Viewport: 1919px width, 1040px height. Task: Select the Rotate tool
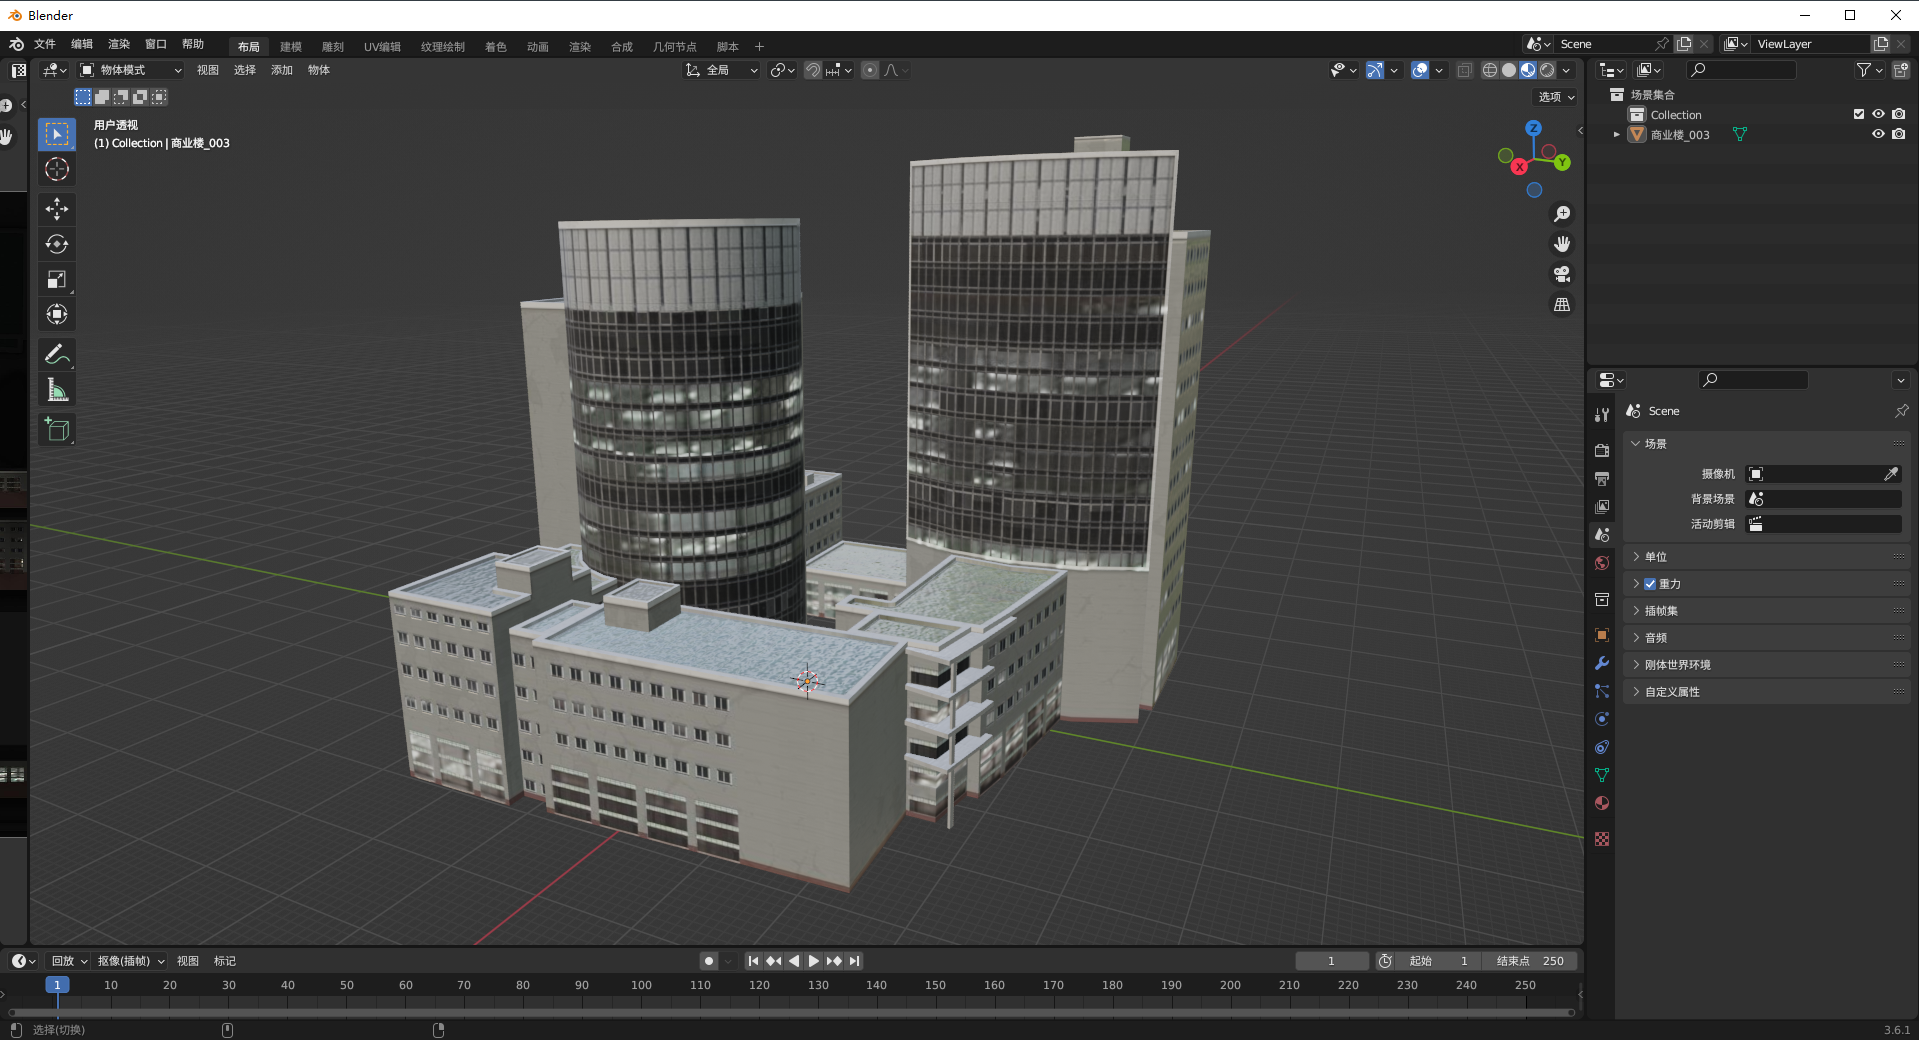57,244
